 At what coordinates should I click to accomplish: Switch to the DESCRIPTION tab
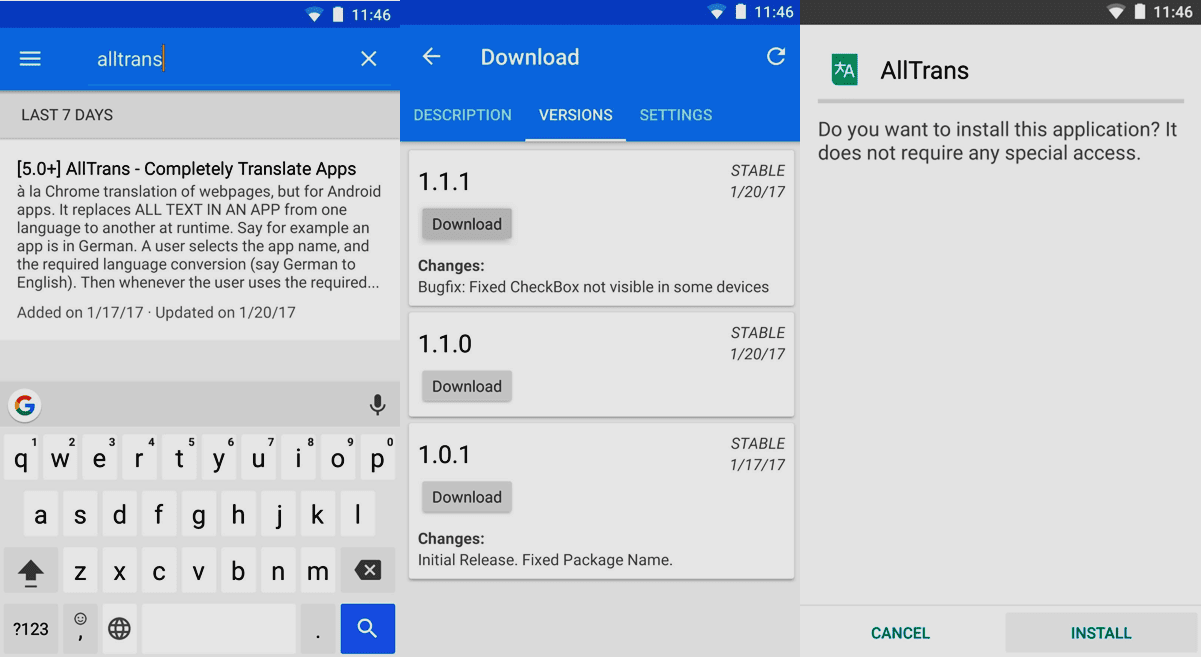click(462, 115)
